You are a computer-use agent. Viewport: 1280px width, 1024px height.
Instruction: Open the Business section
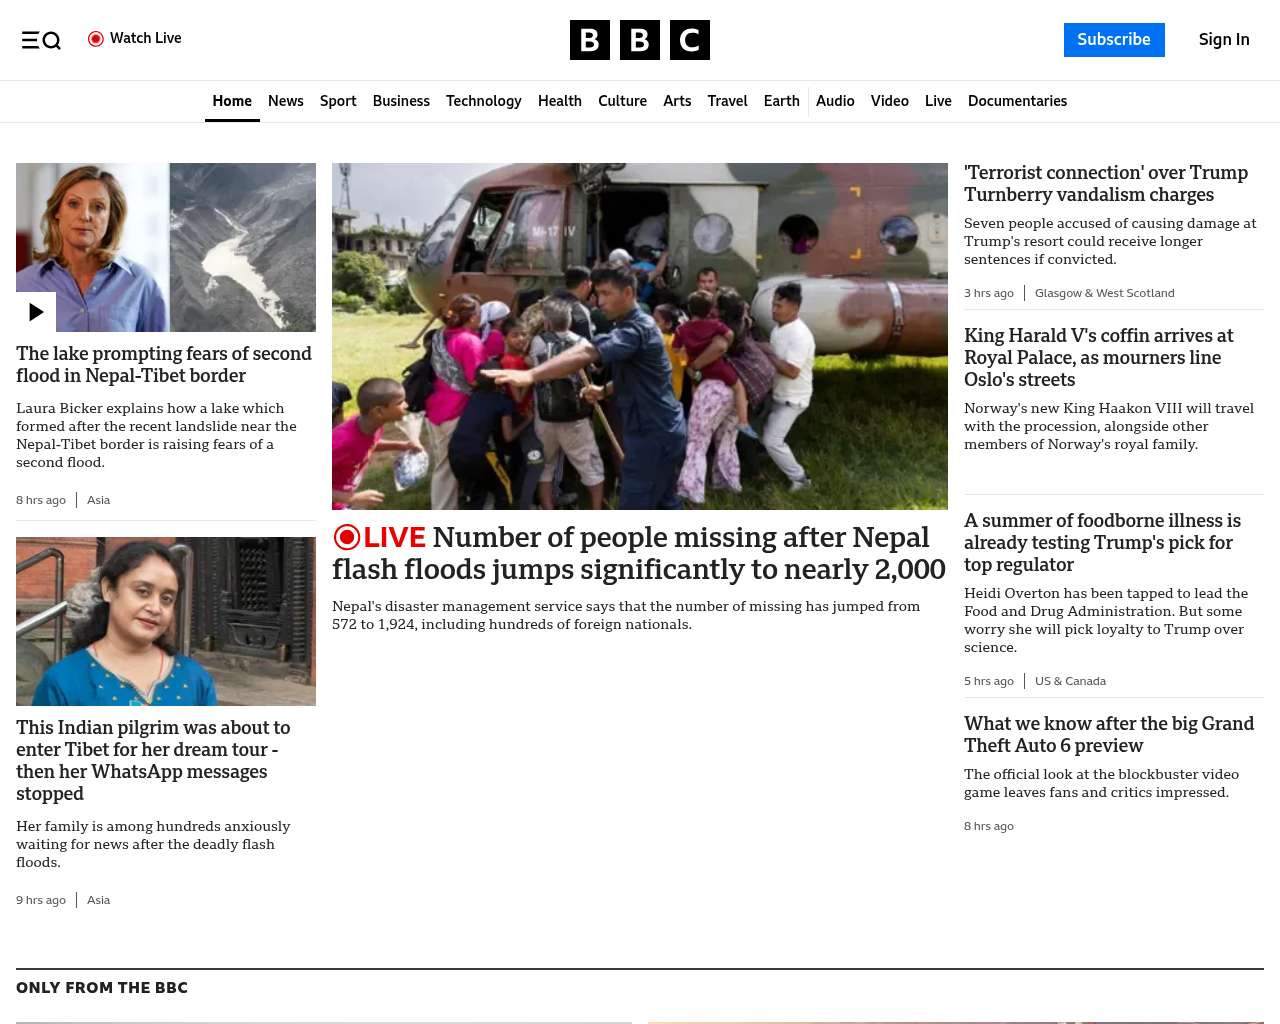pos(401,101)
